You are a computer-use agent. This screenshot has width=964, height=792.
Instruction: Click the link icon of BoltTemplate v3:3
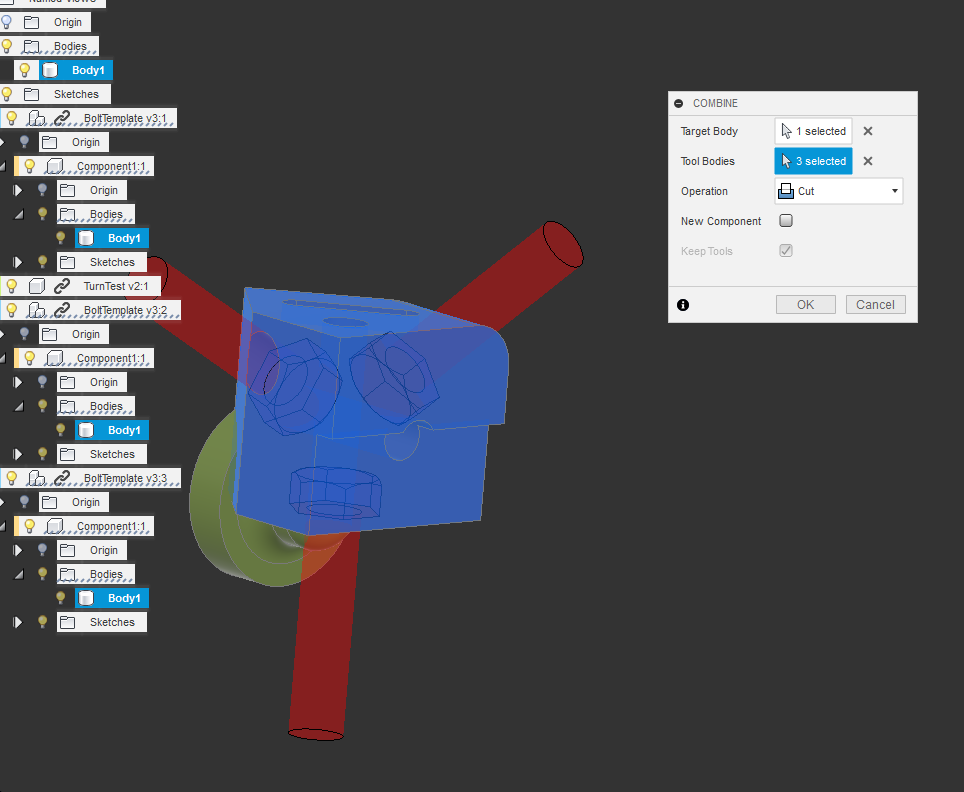pos(62,478)
